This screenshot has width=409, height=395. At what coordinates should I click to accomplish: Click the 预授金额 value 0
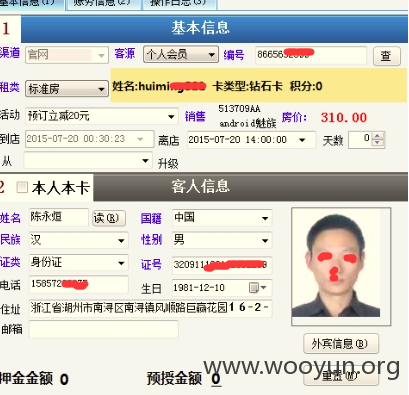point(216,379)
